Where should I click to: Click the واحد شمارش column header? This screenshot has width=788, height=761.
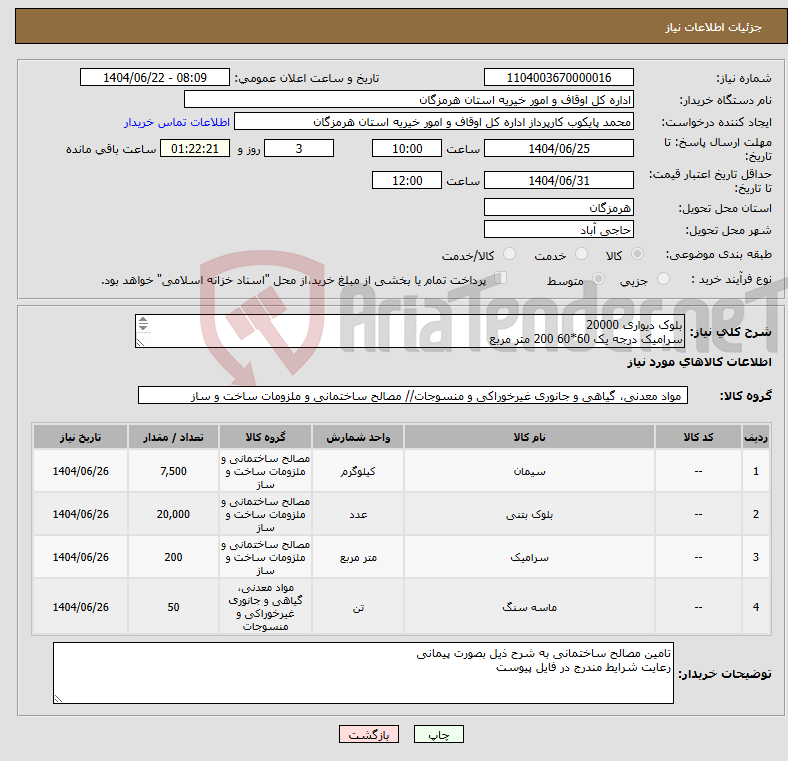(358, 437)
